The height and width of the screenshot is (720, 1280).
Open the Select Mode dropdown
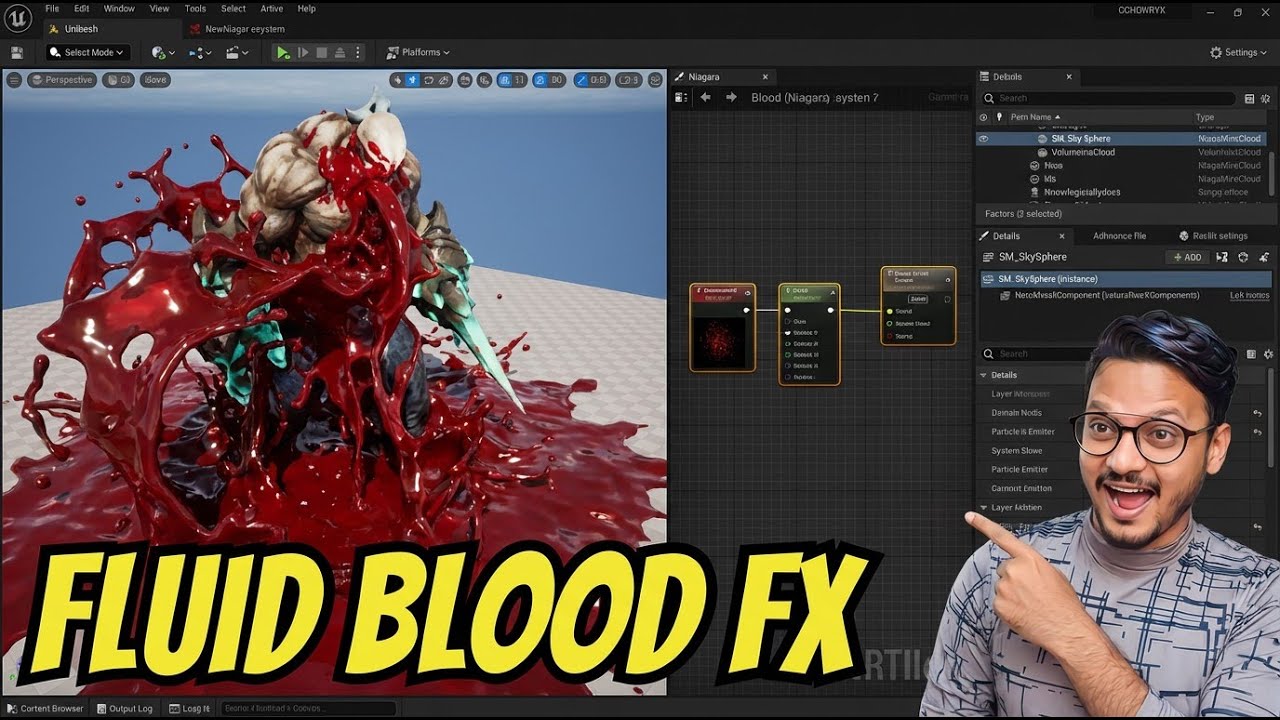pyautogui.click(x=88, y=52)
